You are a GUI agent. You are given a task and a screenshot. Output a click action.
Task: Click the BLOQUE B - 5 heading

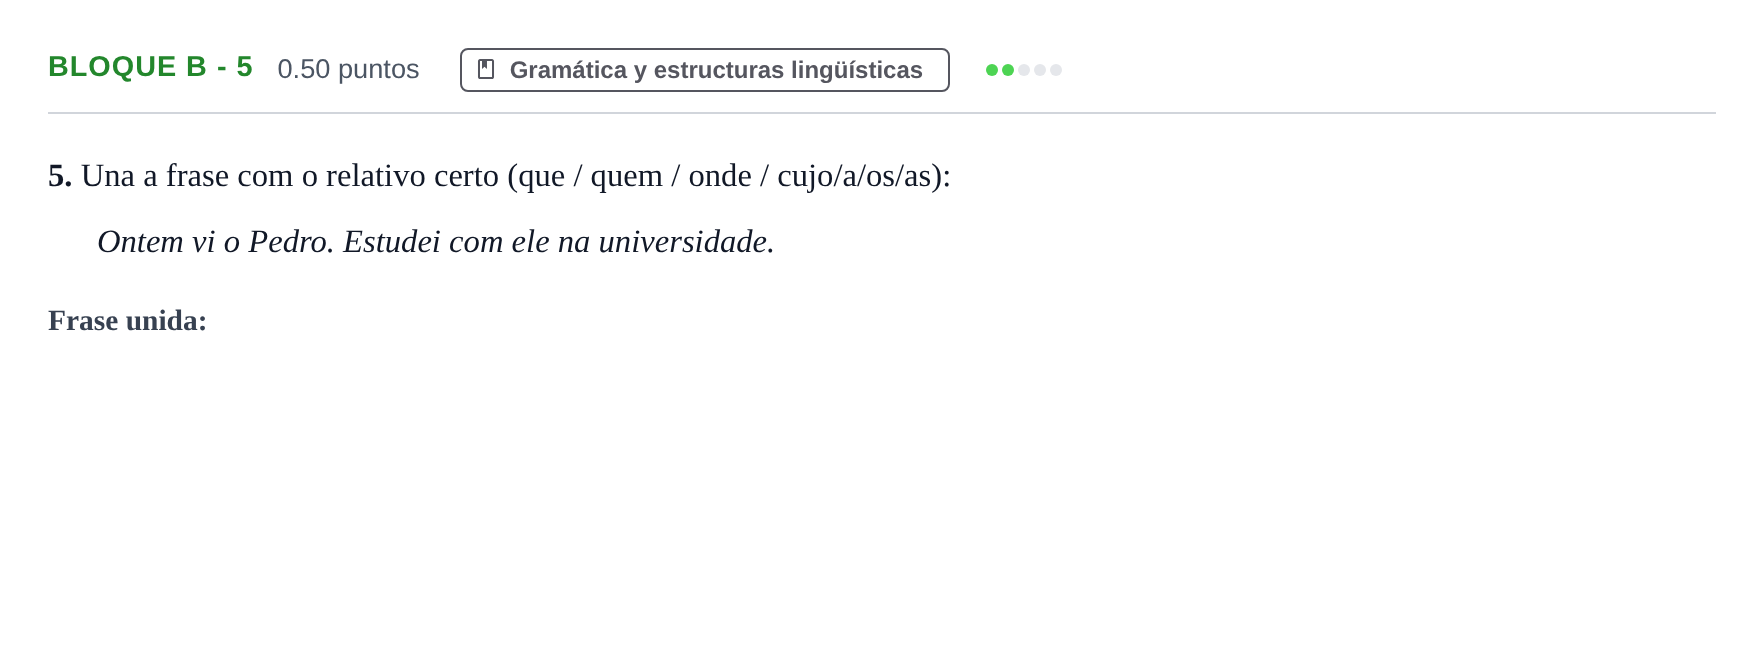[x=150, y=67]
